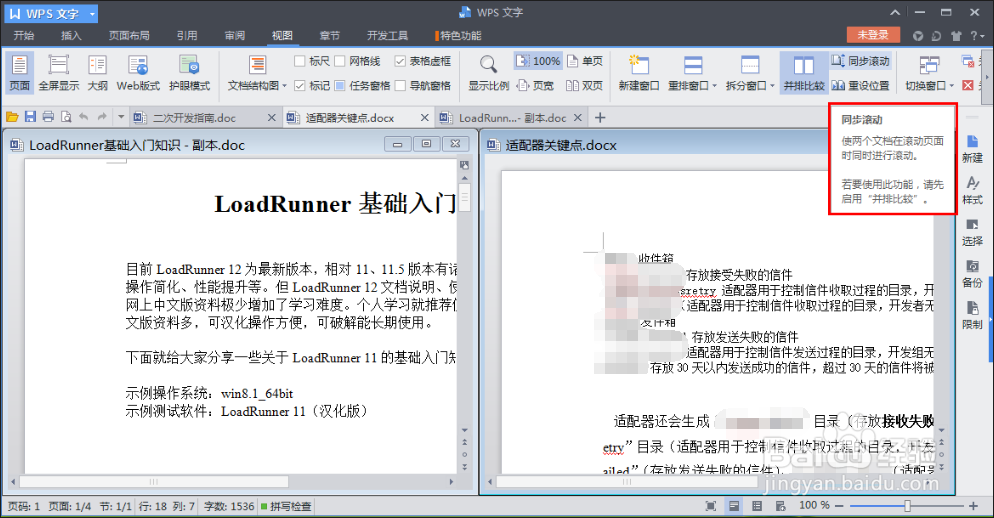Viewport: 994px width, 518px height.
Task: Click the 未登录 login button
Action: pyautogui.click(x=873, y=35)
